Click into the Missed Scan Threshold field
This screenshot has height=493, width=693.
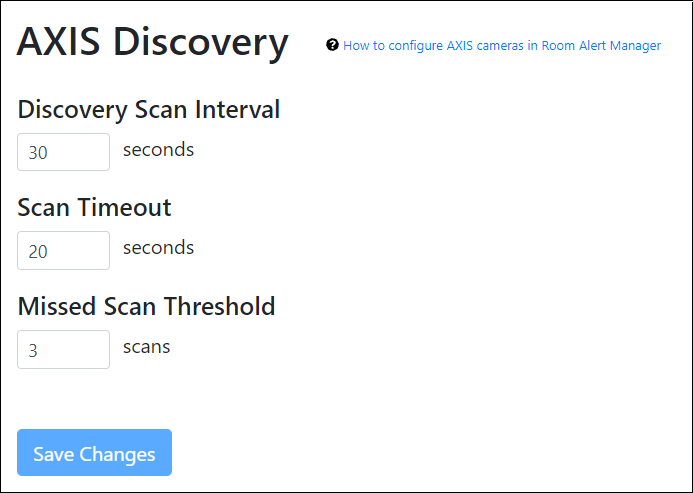click(63, 349)
